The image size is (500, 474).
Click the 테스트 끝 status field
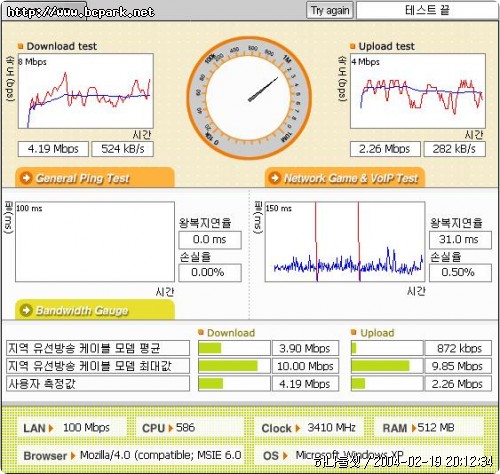(x=427, y=10)
